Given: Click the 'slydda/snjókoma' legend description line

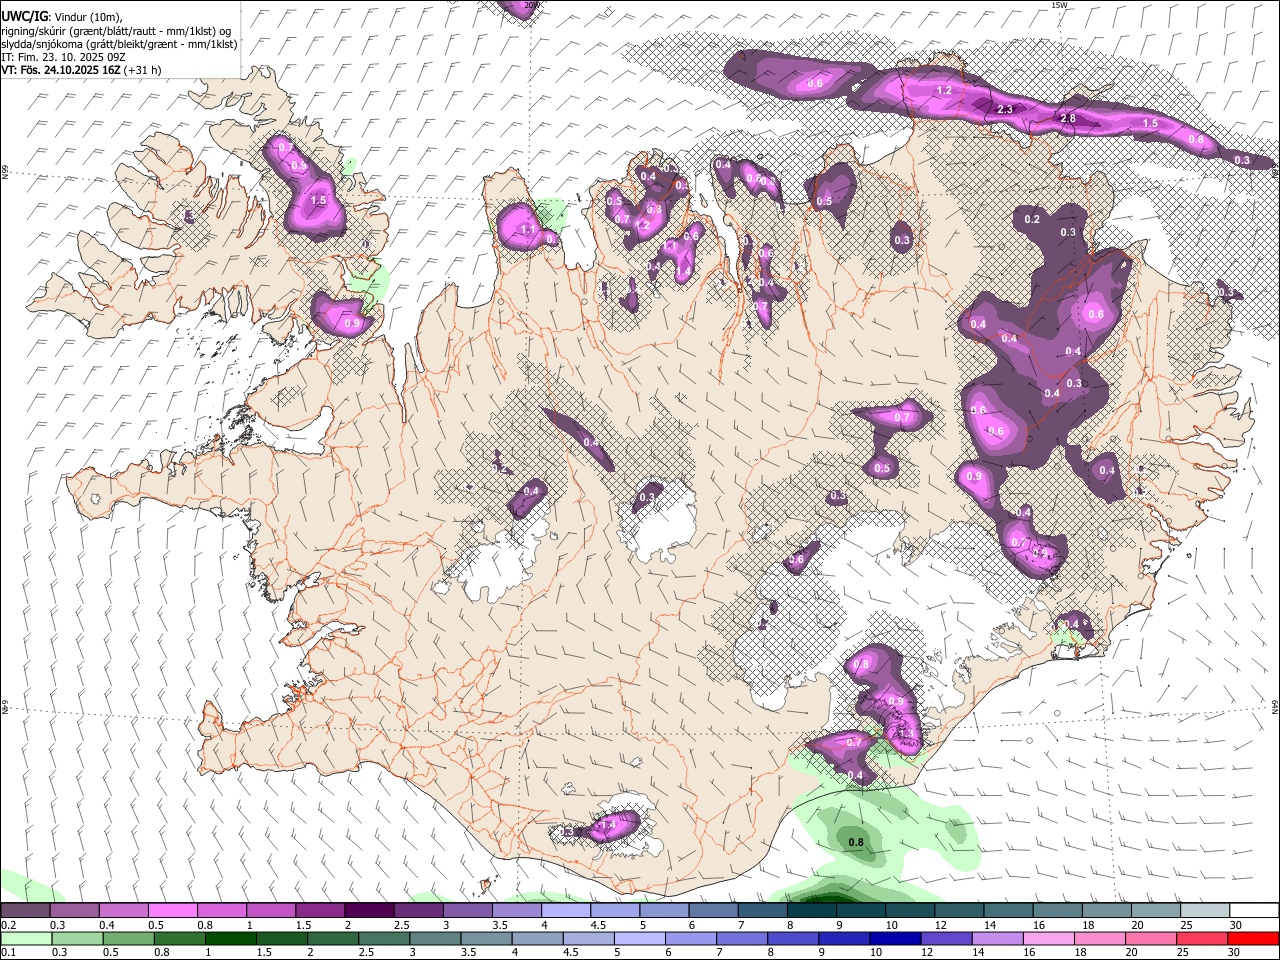Looking at the screenshot, I should 119,44.
